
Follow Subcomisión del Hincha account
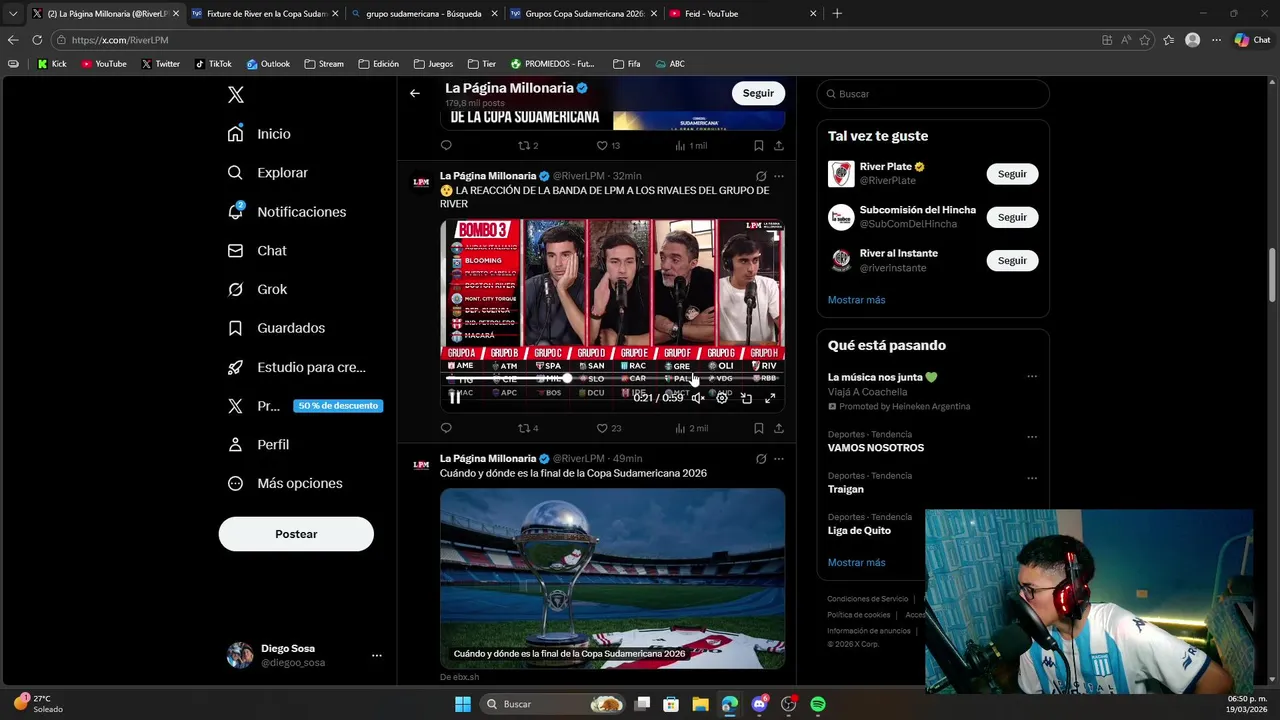pyautogui.click(x=1012, y=217)
